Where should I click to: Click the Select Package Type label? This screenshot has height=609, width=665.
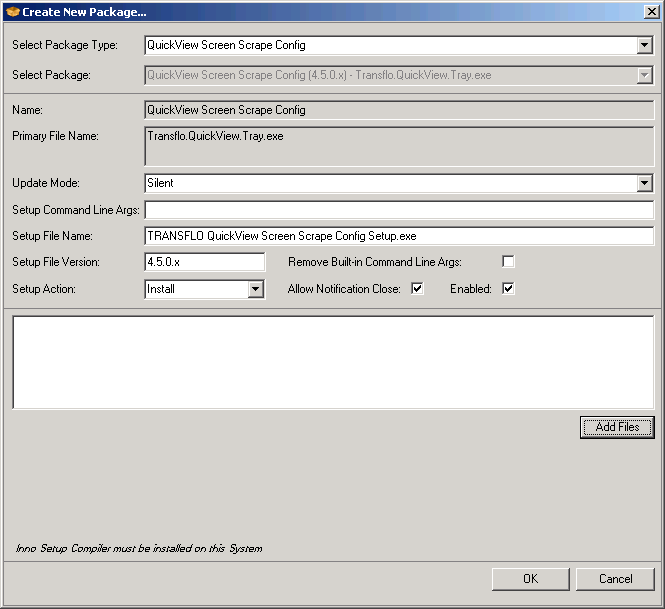(65, 45)
